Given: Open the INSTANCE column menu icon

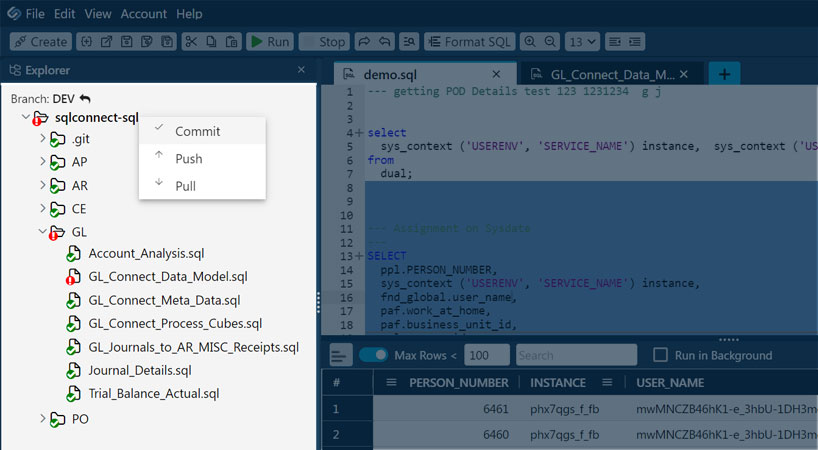Looking at the screenshot, I should pos(606,382).
